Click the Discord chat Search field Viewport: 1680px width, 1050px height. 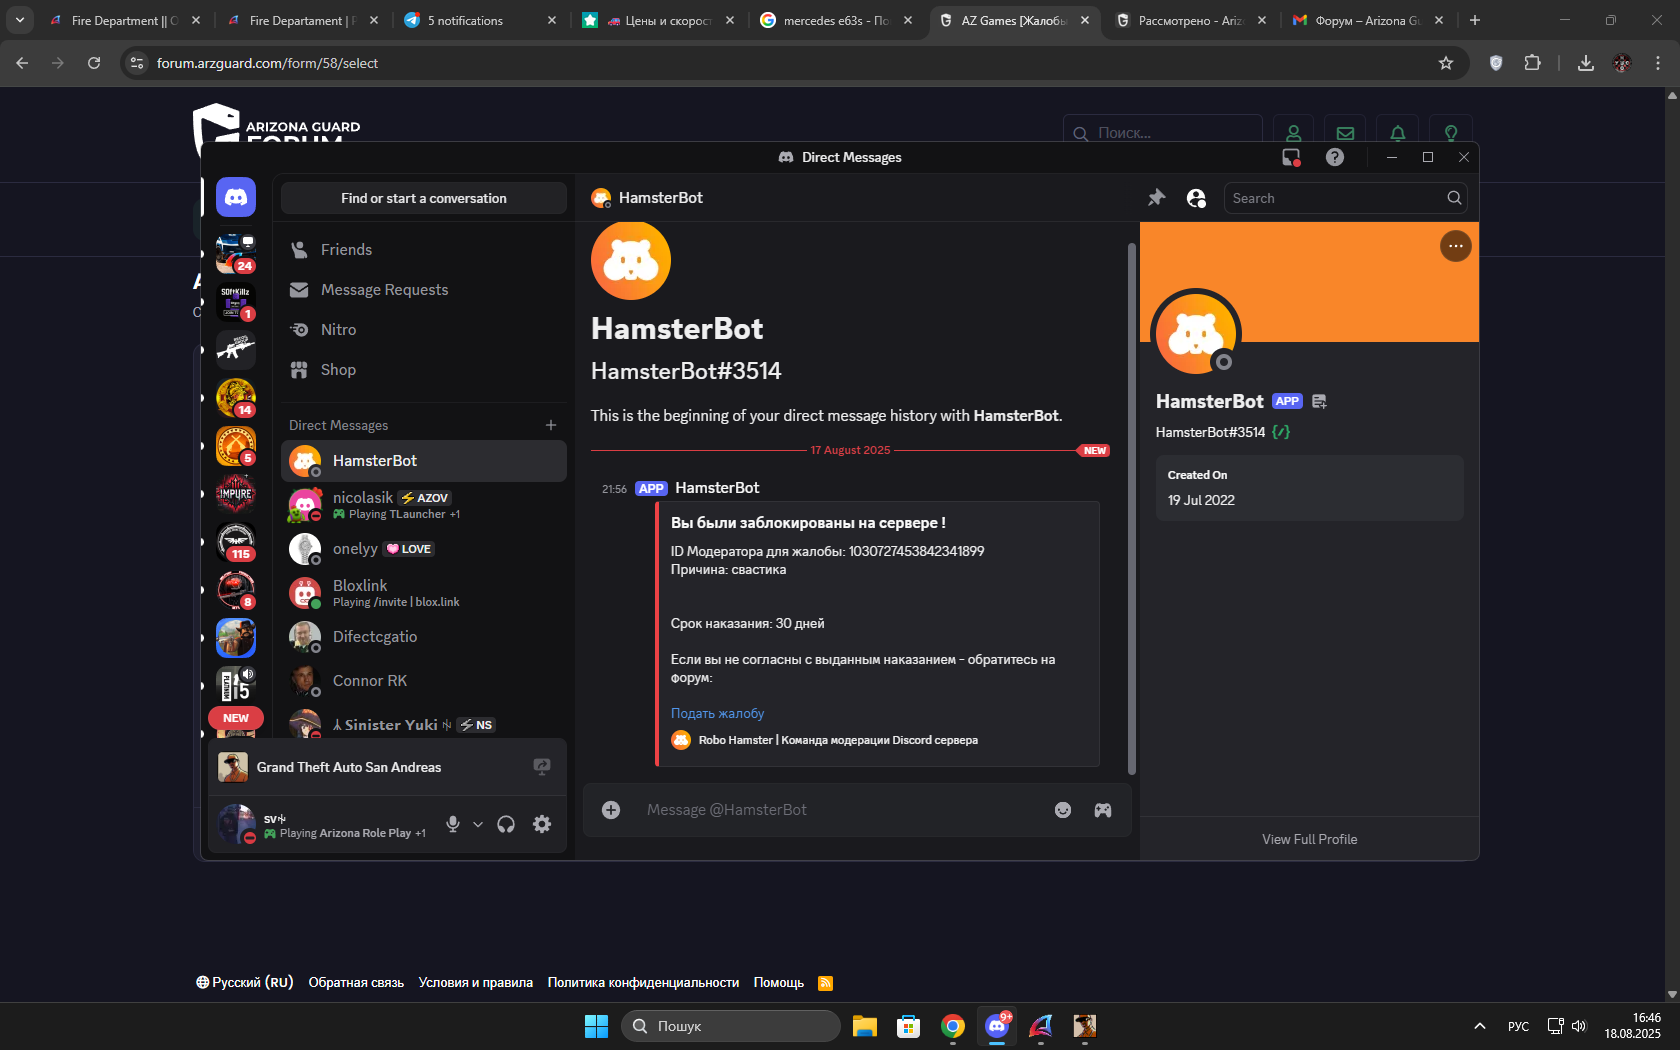point(1345,198)
